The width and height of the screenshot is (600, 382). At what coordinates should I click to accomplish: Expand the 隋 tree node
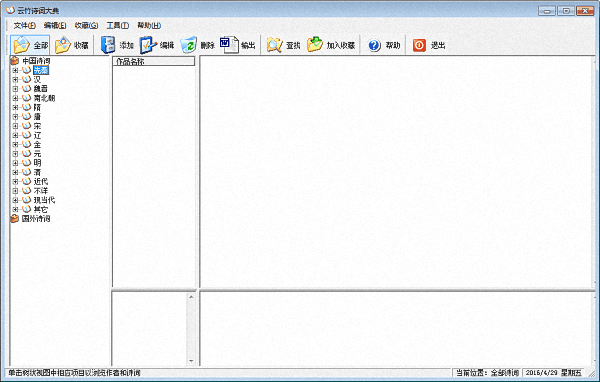15,107
